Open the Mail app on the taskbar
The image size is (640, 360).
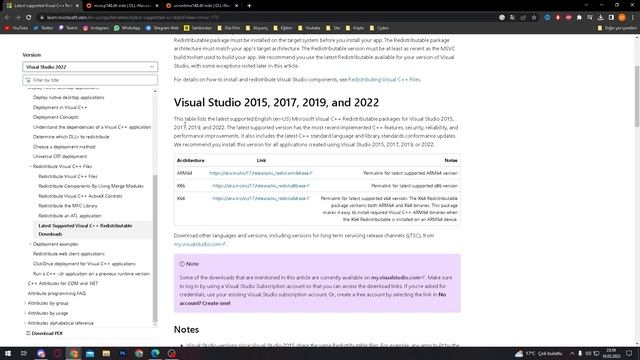click(90, 353)
